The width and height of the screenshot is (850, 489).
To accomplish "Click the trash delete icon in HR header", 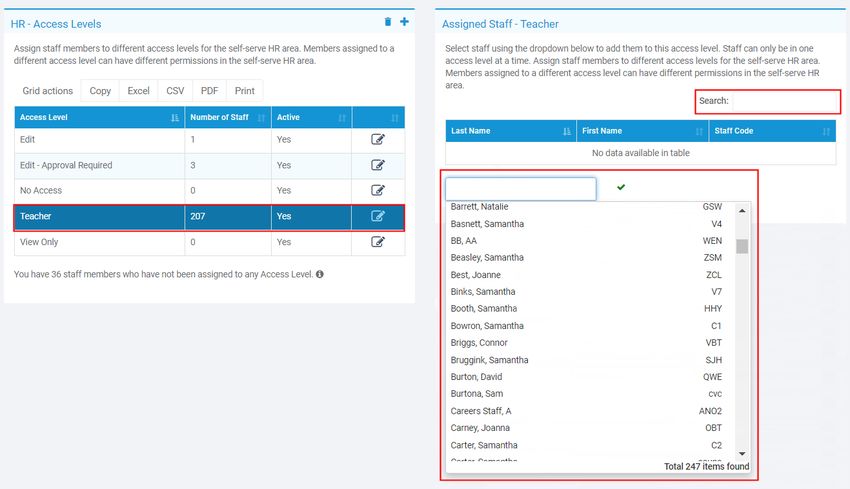I will [x=388, y=22].
